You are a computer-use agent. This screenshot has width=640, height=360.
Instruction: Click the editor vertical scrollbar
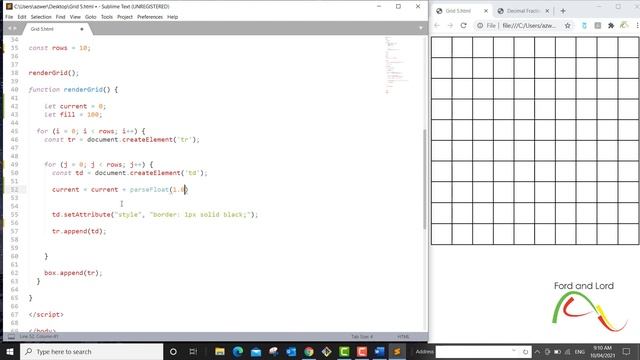425,179
